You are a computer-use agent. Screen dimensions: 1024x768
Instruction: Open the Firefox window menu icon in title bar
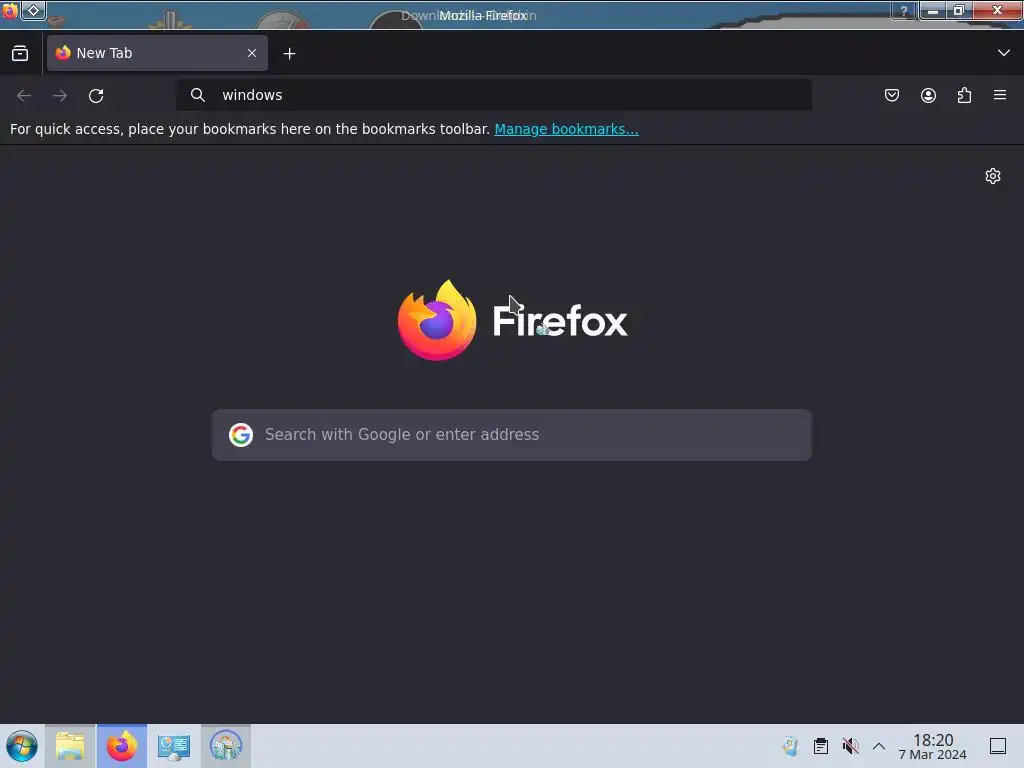(10, 10)
